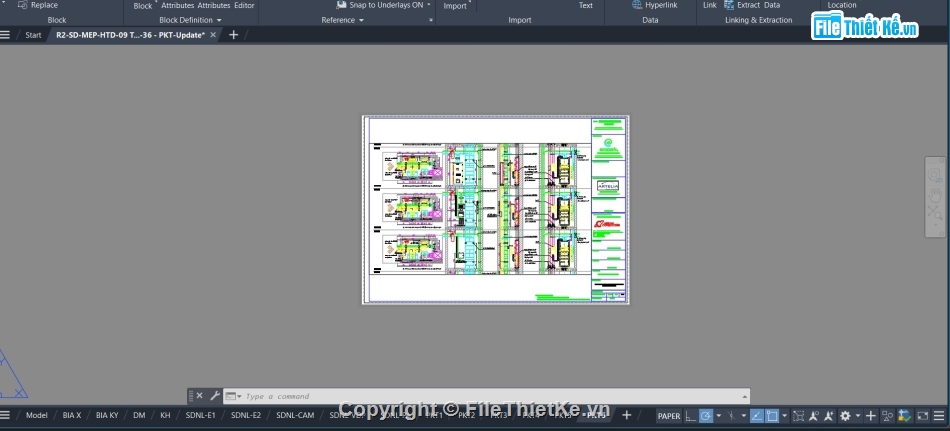Click the Extract Data icon
Viewport: 950px width, 431px height.
[x=729, y=5]
